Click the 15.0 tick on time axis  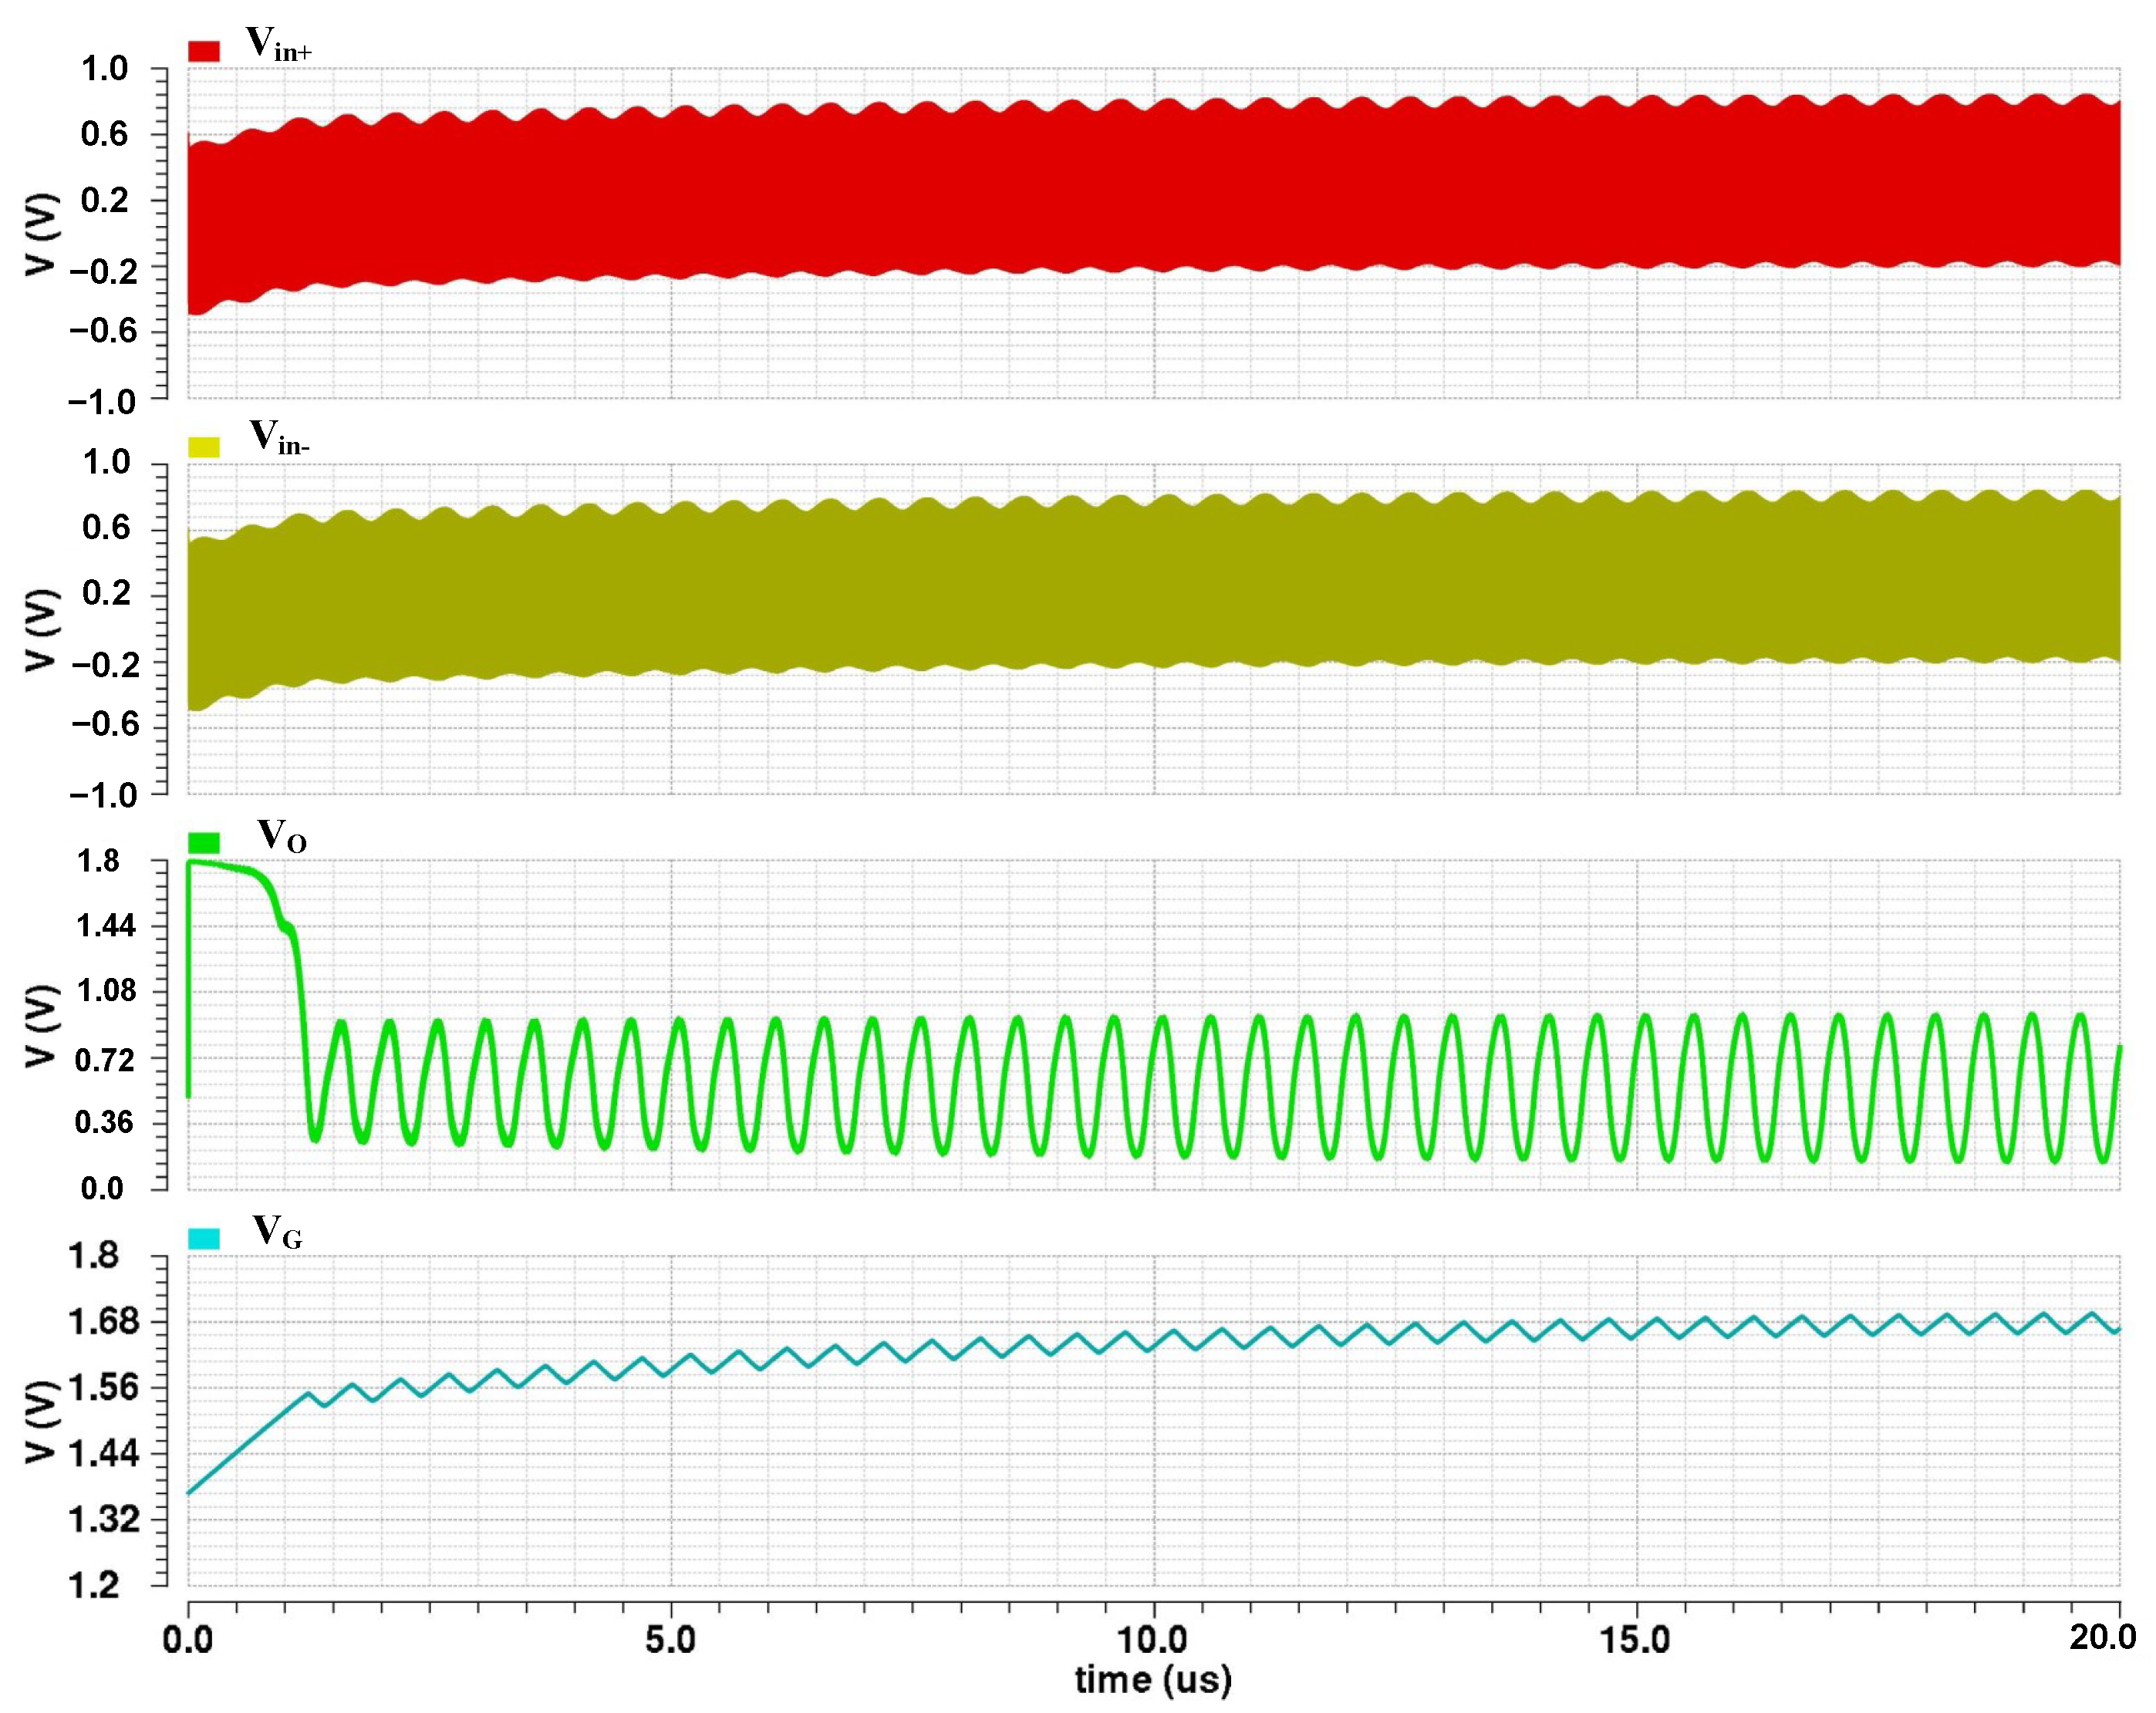1636,1639
